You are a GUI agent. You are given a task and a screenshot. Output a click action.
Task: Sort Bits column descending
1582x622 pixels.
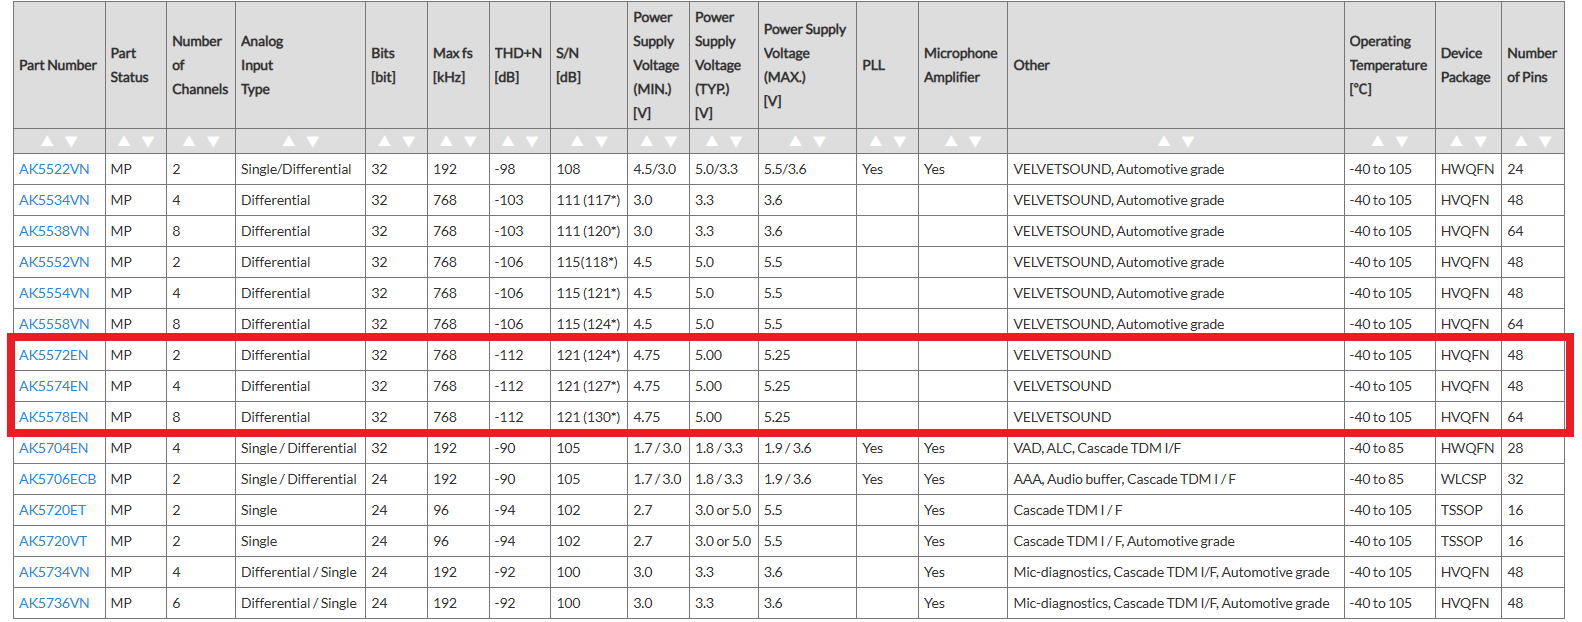(409, 141)
